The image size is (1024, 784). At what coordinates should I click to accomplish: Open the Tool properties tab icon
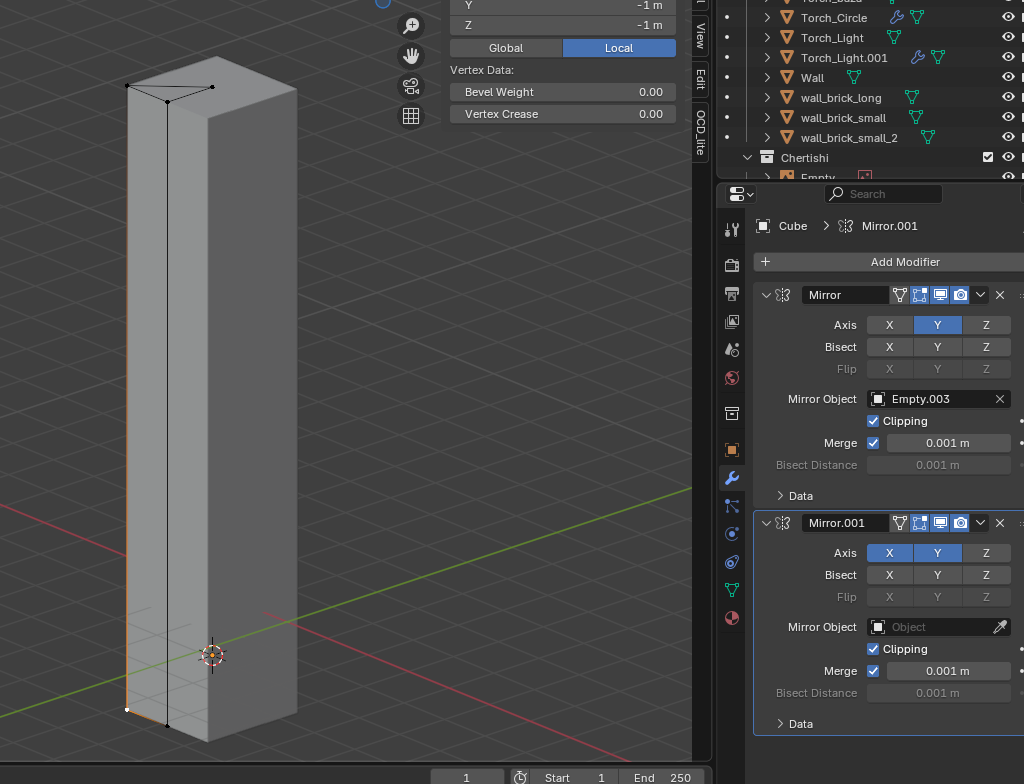pos(732,230)
